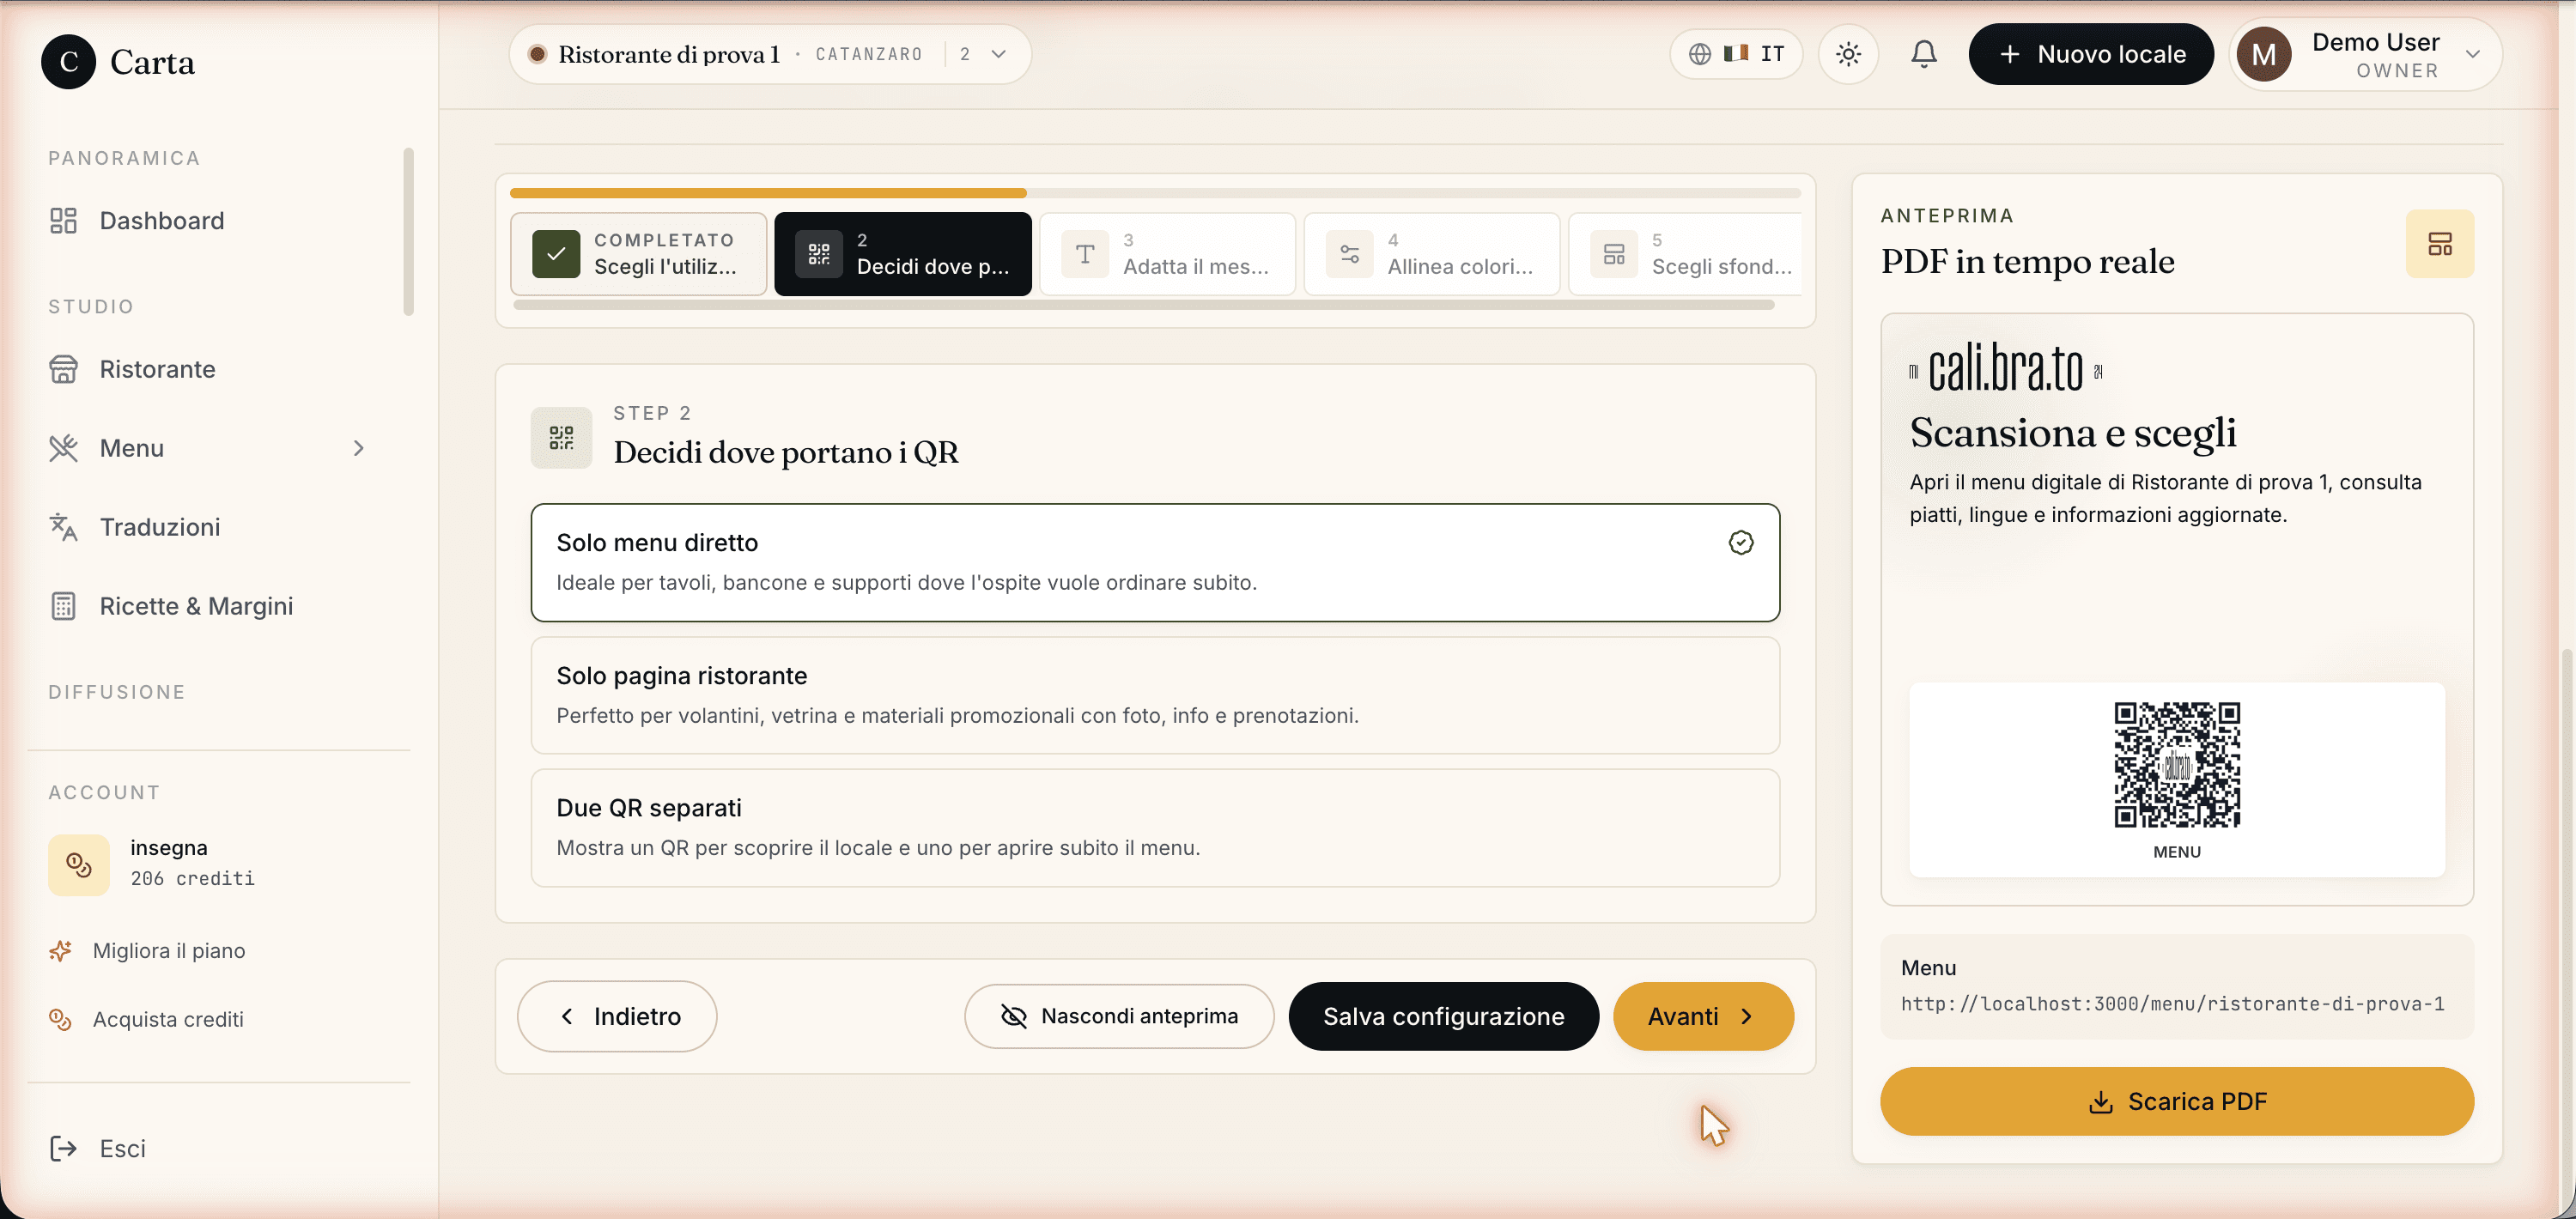Jump to step 4 Allinea colori

1432,254
